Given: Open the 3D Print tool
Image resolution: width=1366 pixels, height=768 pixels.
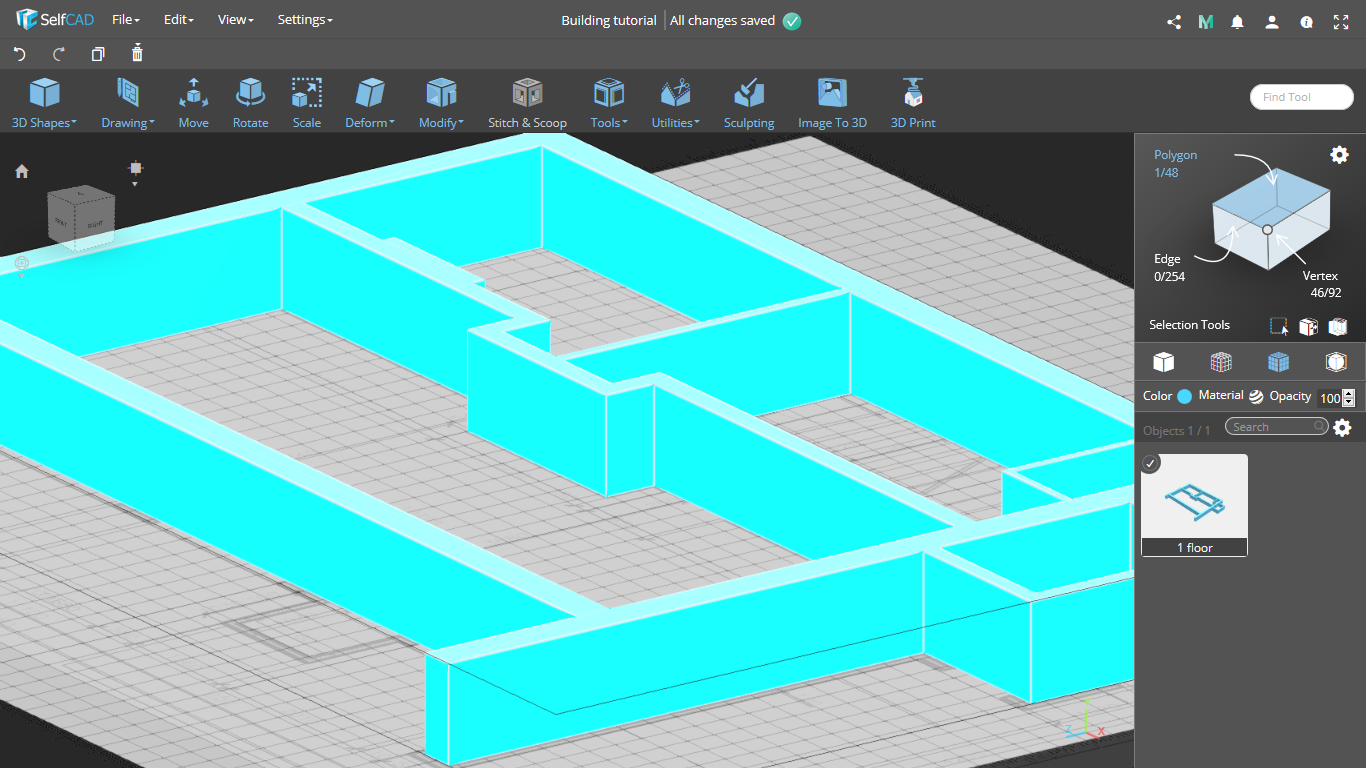Looking at the screenshot, I should (913, 104).
